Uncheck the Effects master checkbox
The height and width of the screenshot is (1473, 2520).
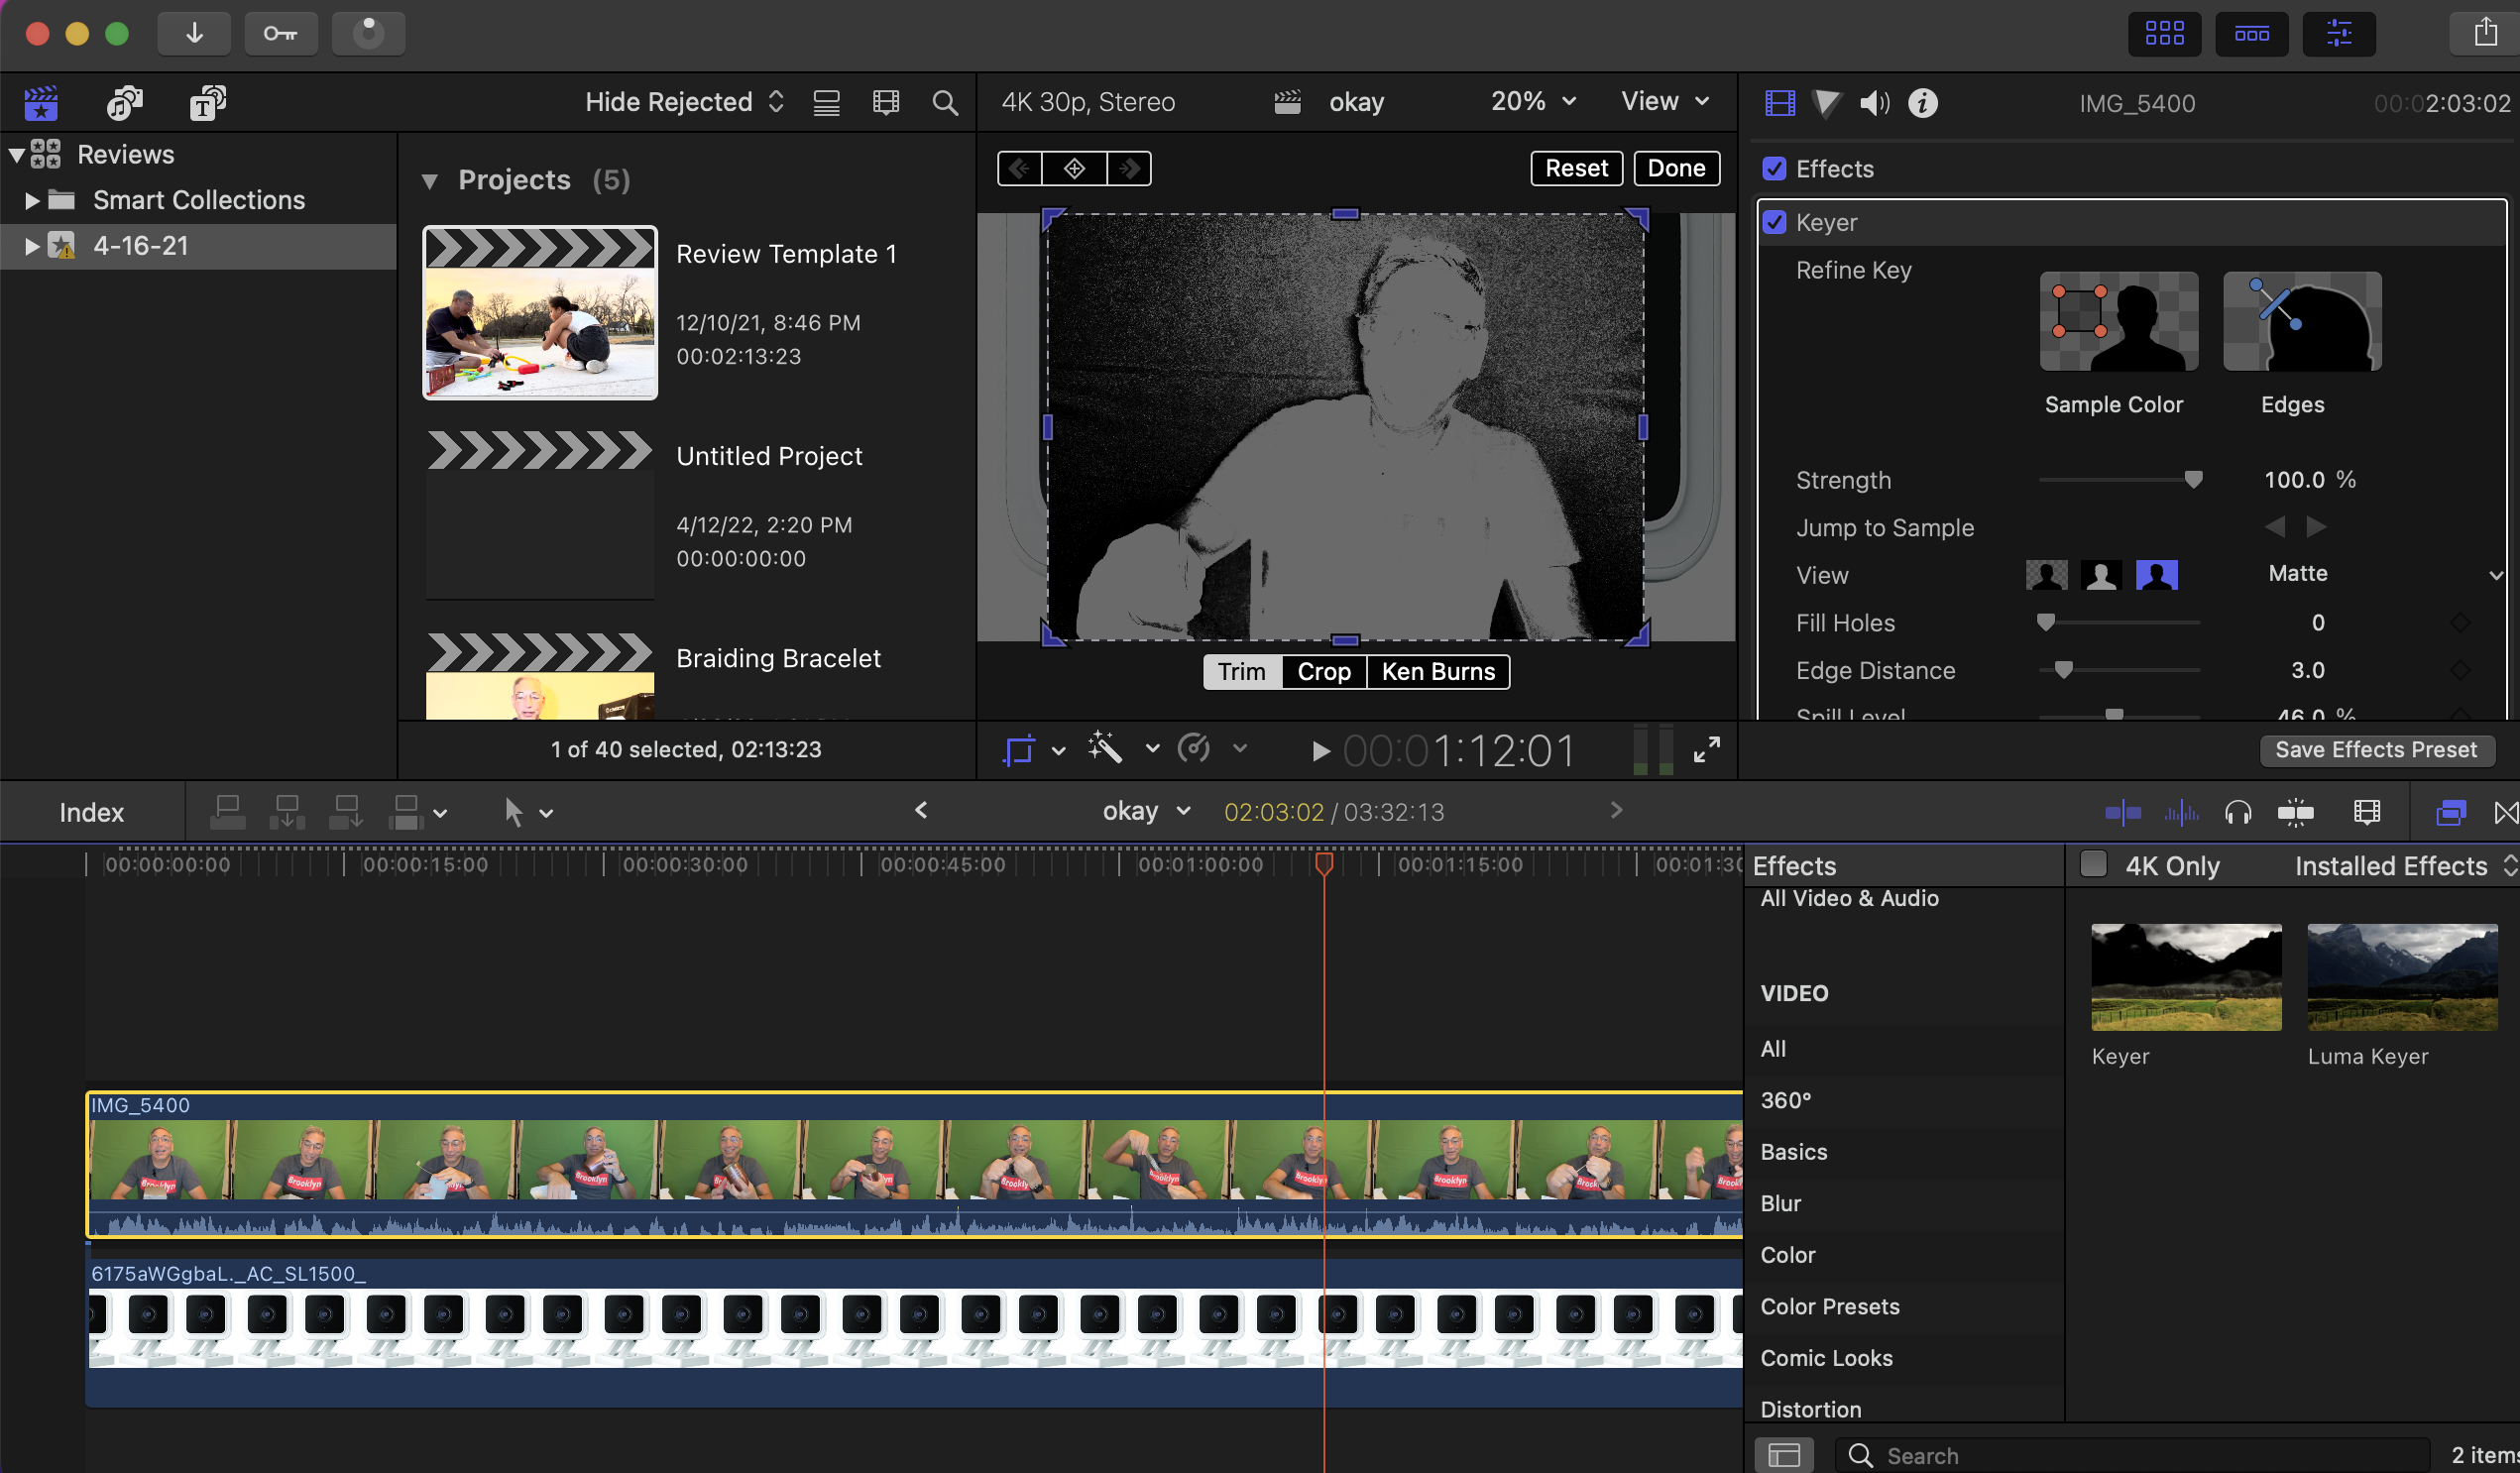pos(1774,169)
